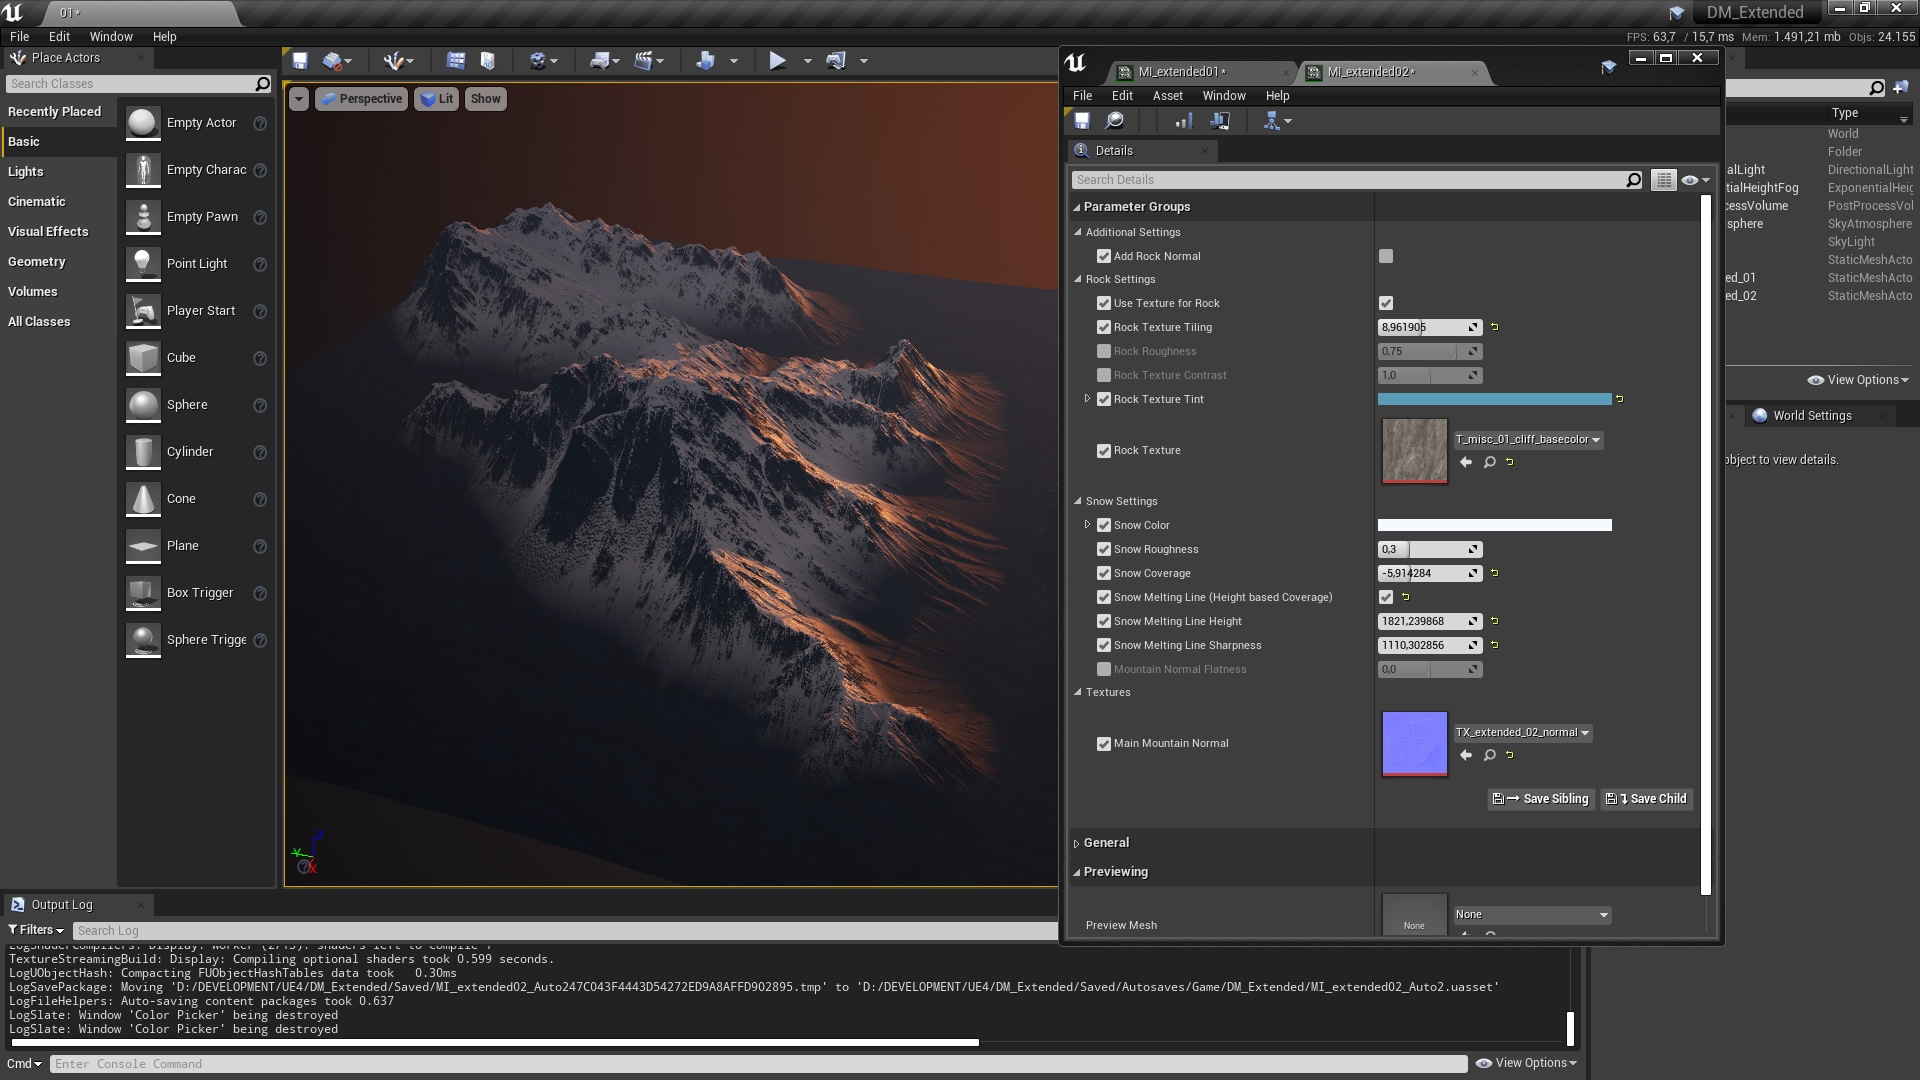This screenshot has width=1920, height=1080.
Task: Use selected asset for Main Mountain Normal
Action: point(1466,755)
